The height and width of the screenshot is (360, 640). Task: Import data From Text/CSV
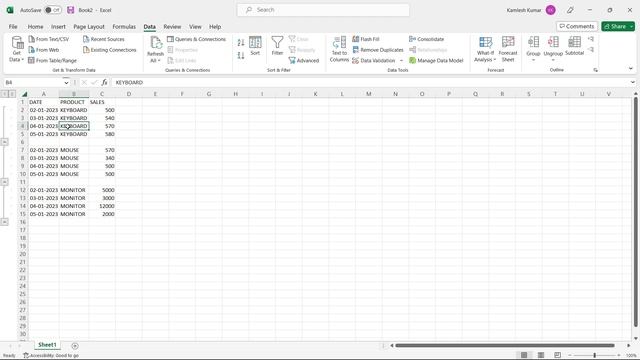[x=49, y=39]
